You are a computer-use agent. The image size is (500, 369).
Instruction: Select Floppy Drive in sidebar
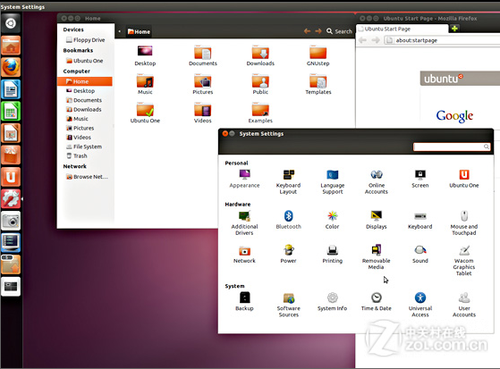pos(85,40)
